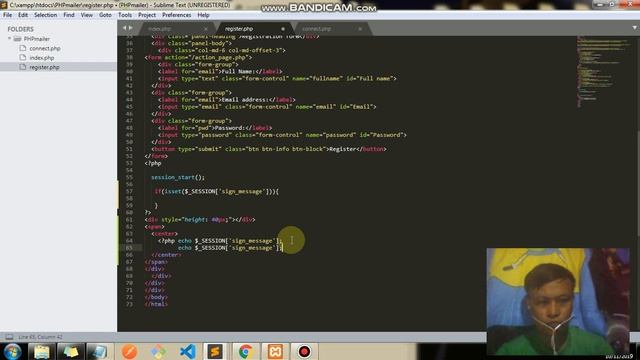Click the form action="/action_page.php" line

pyautogui.click(x=198, y=58)
